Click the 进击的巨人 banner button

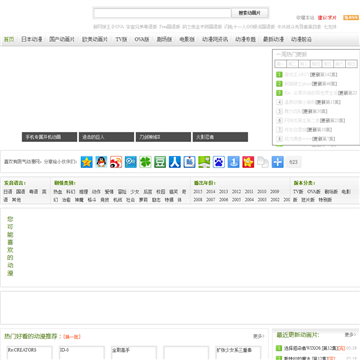tap(106, 137)
